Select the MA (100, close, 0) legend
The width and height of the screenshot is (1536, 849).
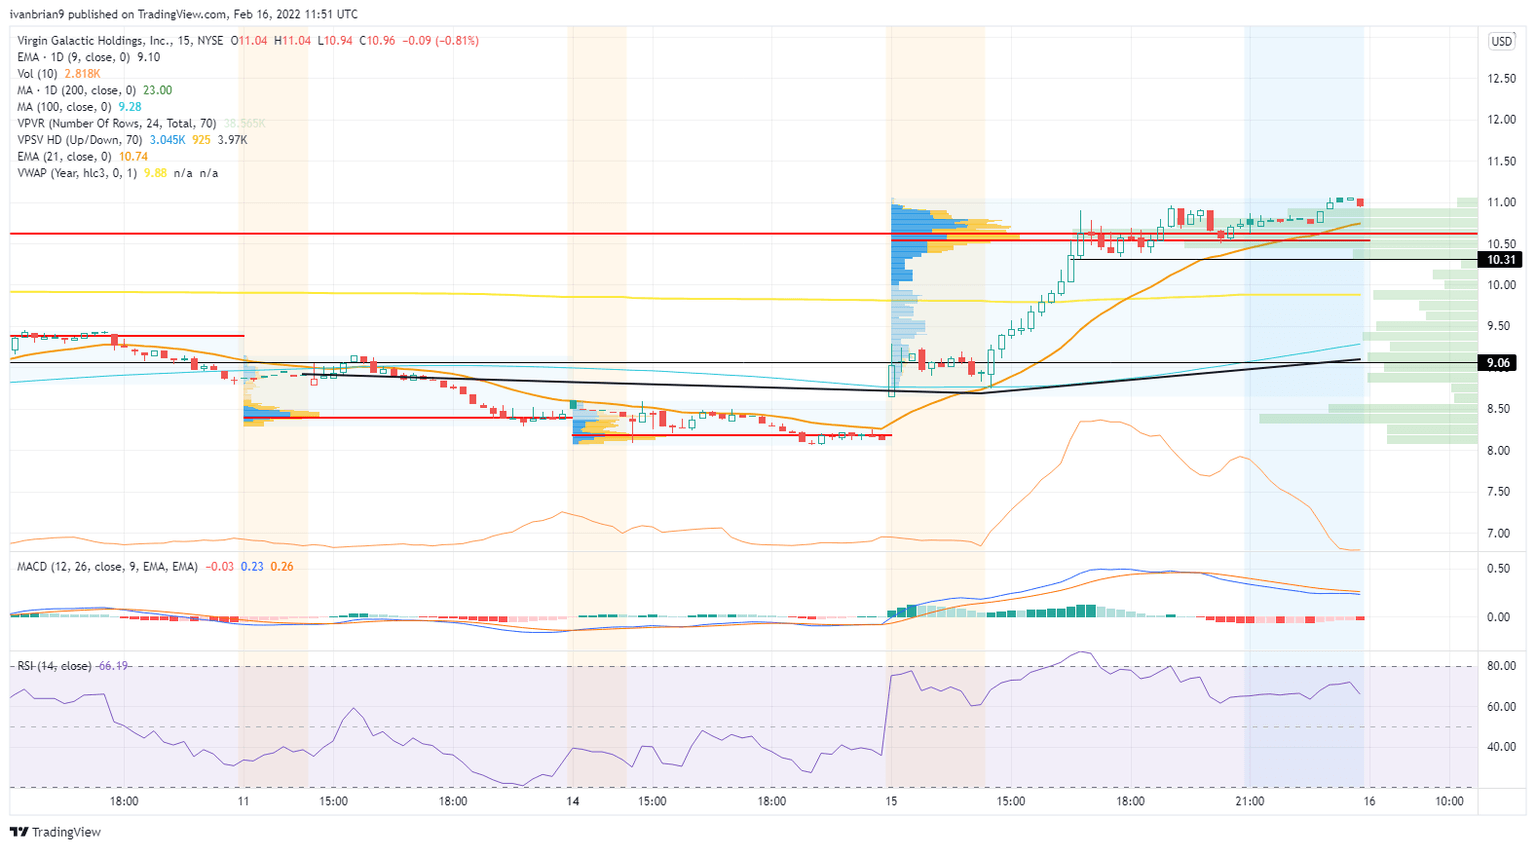tap(64, 107)
